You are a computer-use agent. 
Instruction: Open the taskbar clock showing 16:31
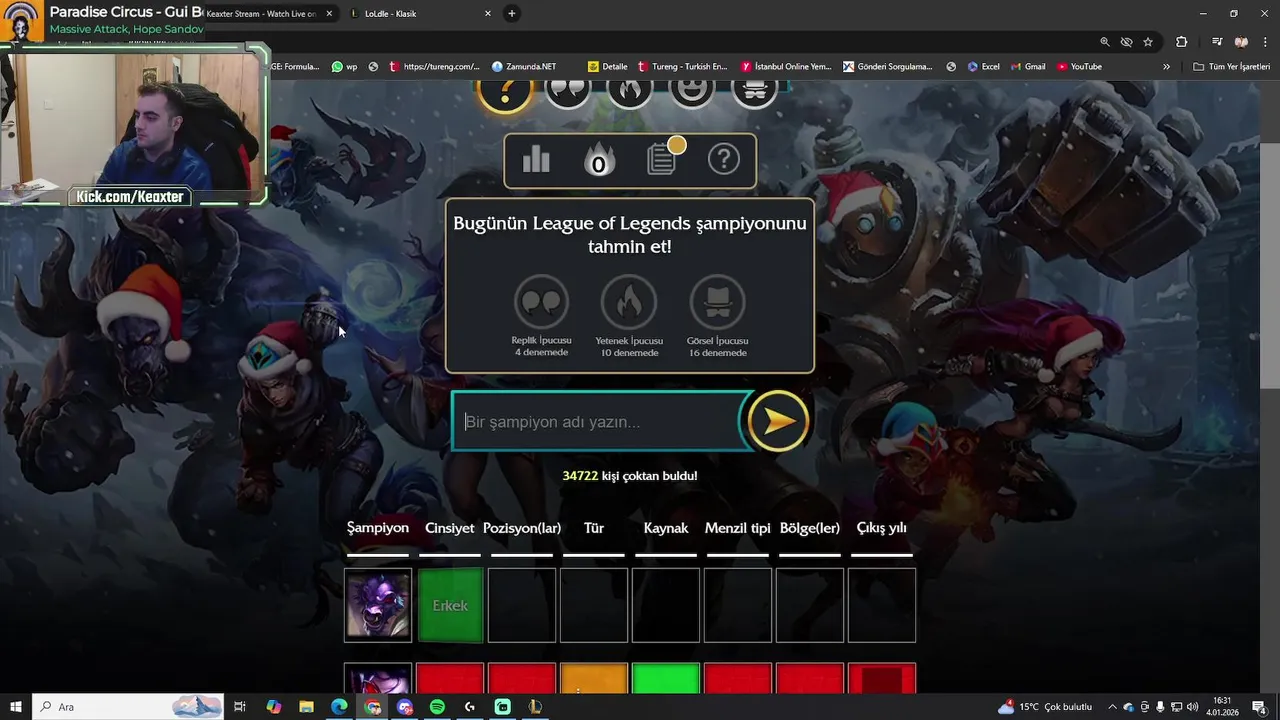1222,707
